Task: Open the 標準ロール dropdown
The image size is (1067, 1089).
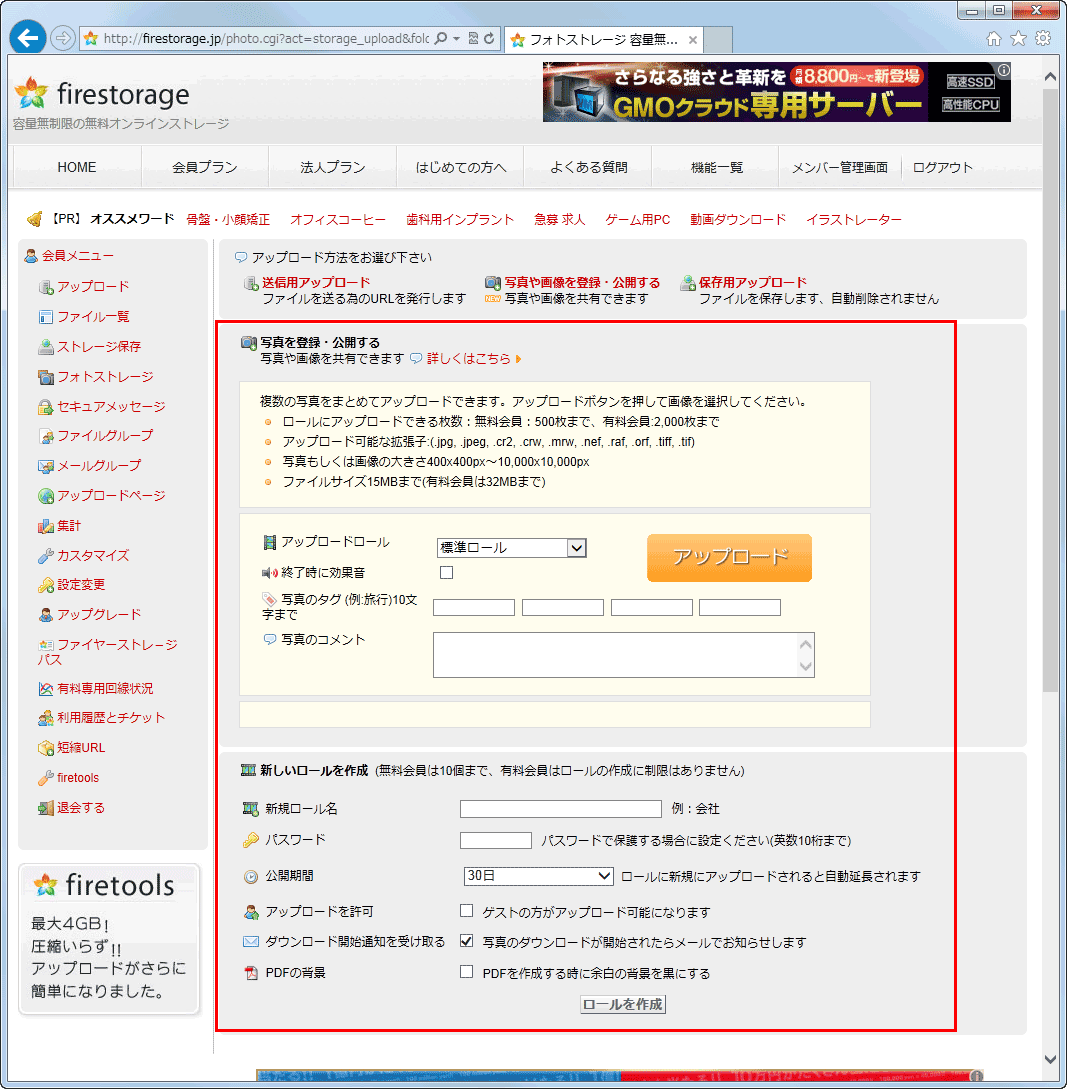Action: [511, 548]
